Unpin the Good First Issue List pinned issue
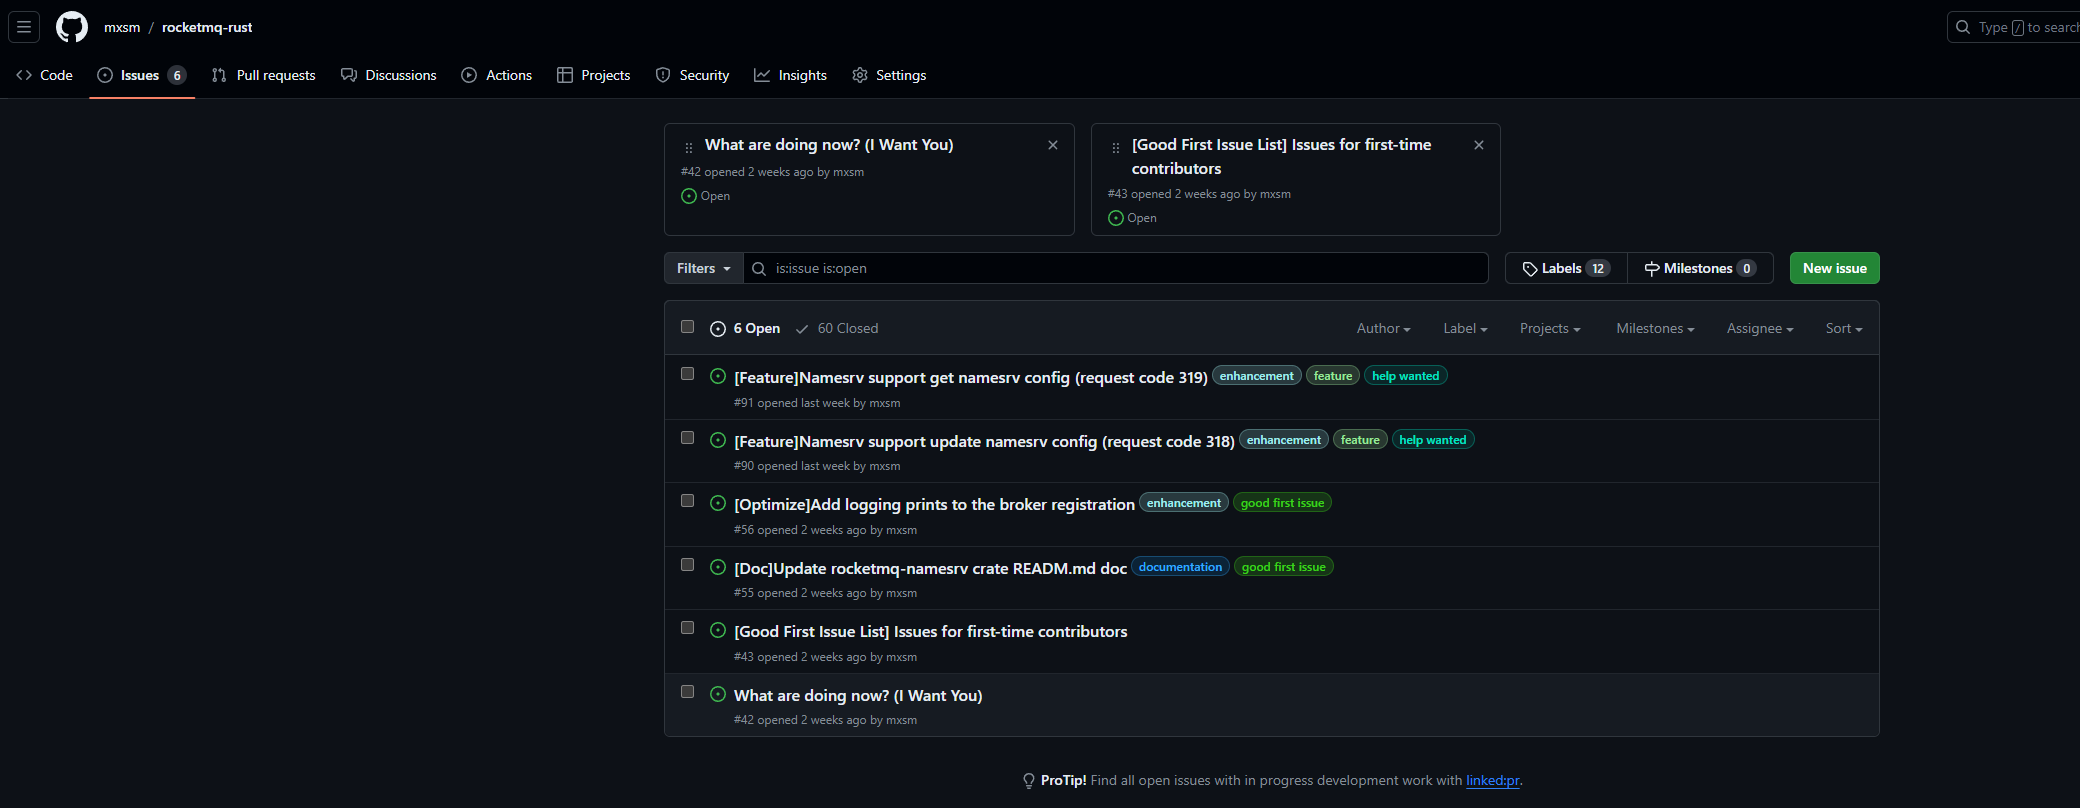2080x808 pixels. tap(1479, 145)
